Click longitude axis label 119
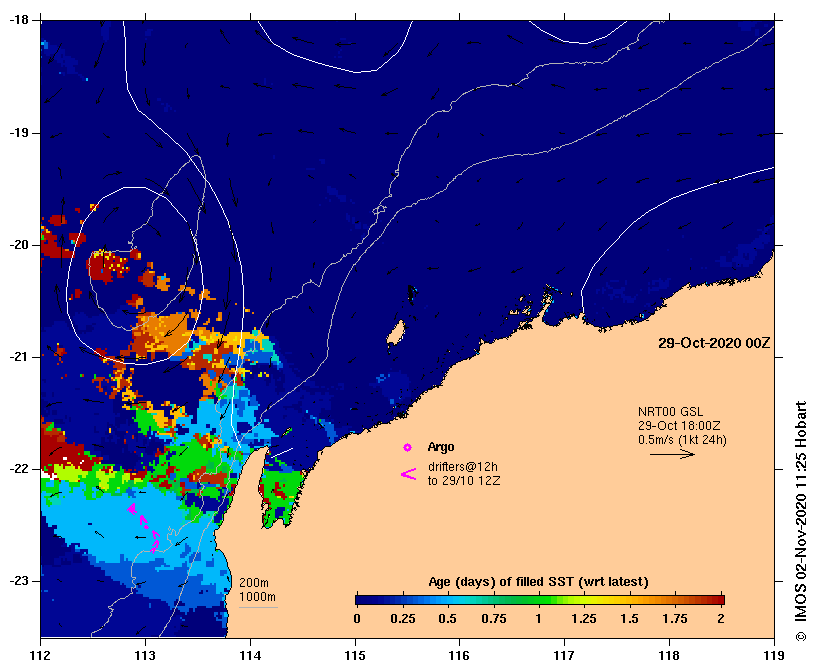This screenshot has height=672, width=818. (x=774, y=655)
